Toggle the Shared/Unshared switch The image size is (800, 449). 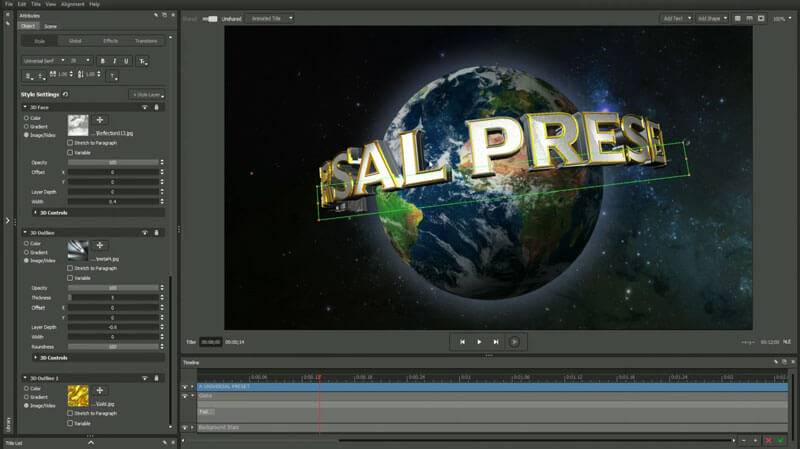pyautogui.click(x=210, y=19)
